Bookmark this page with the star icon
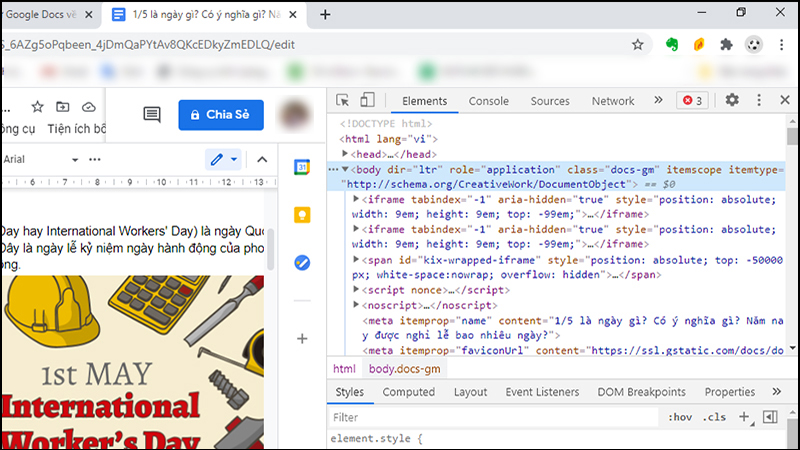 (x=638, y=45)
